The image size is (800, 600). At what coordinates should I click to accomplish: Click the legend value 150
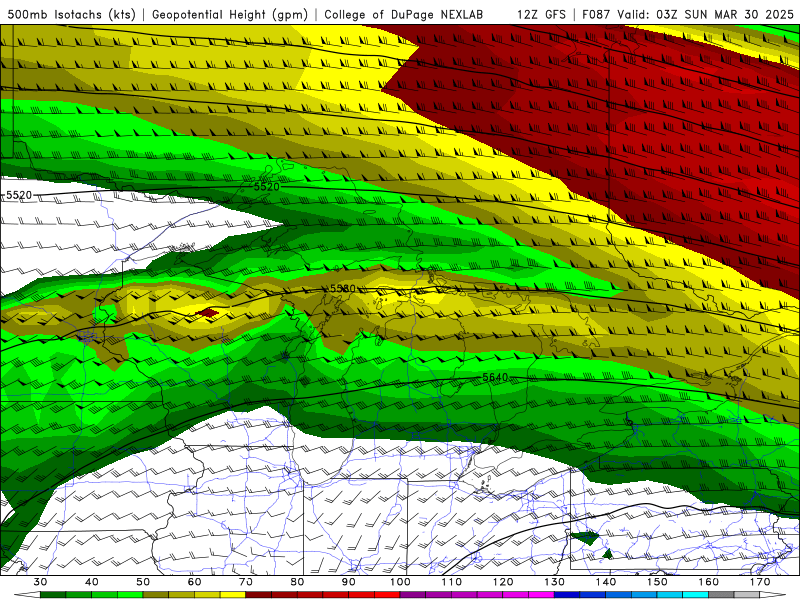(x=657, y=582)
